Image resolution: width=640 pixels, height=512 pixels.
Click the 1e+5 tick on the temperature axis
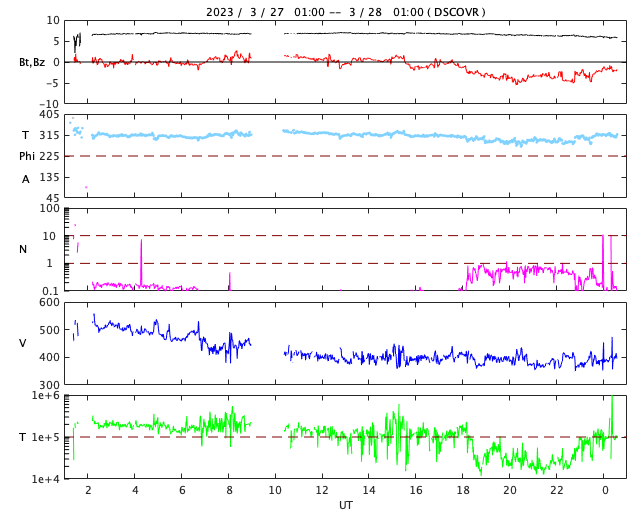click(46, 437)
